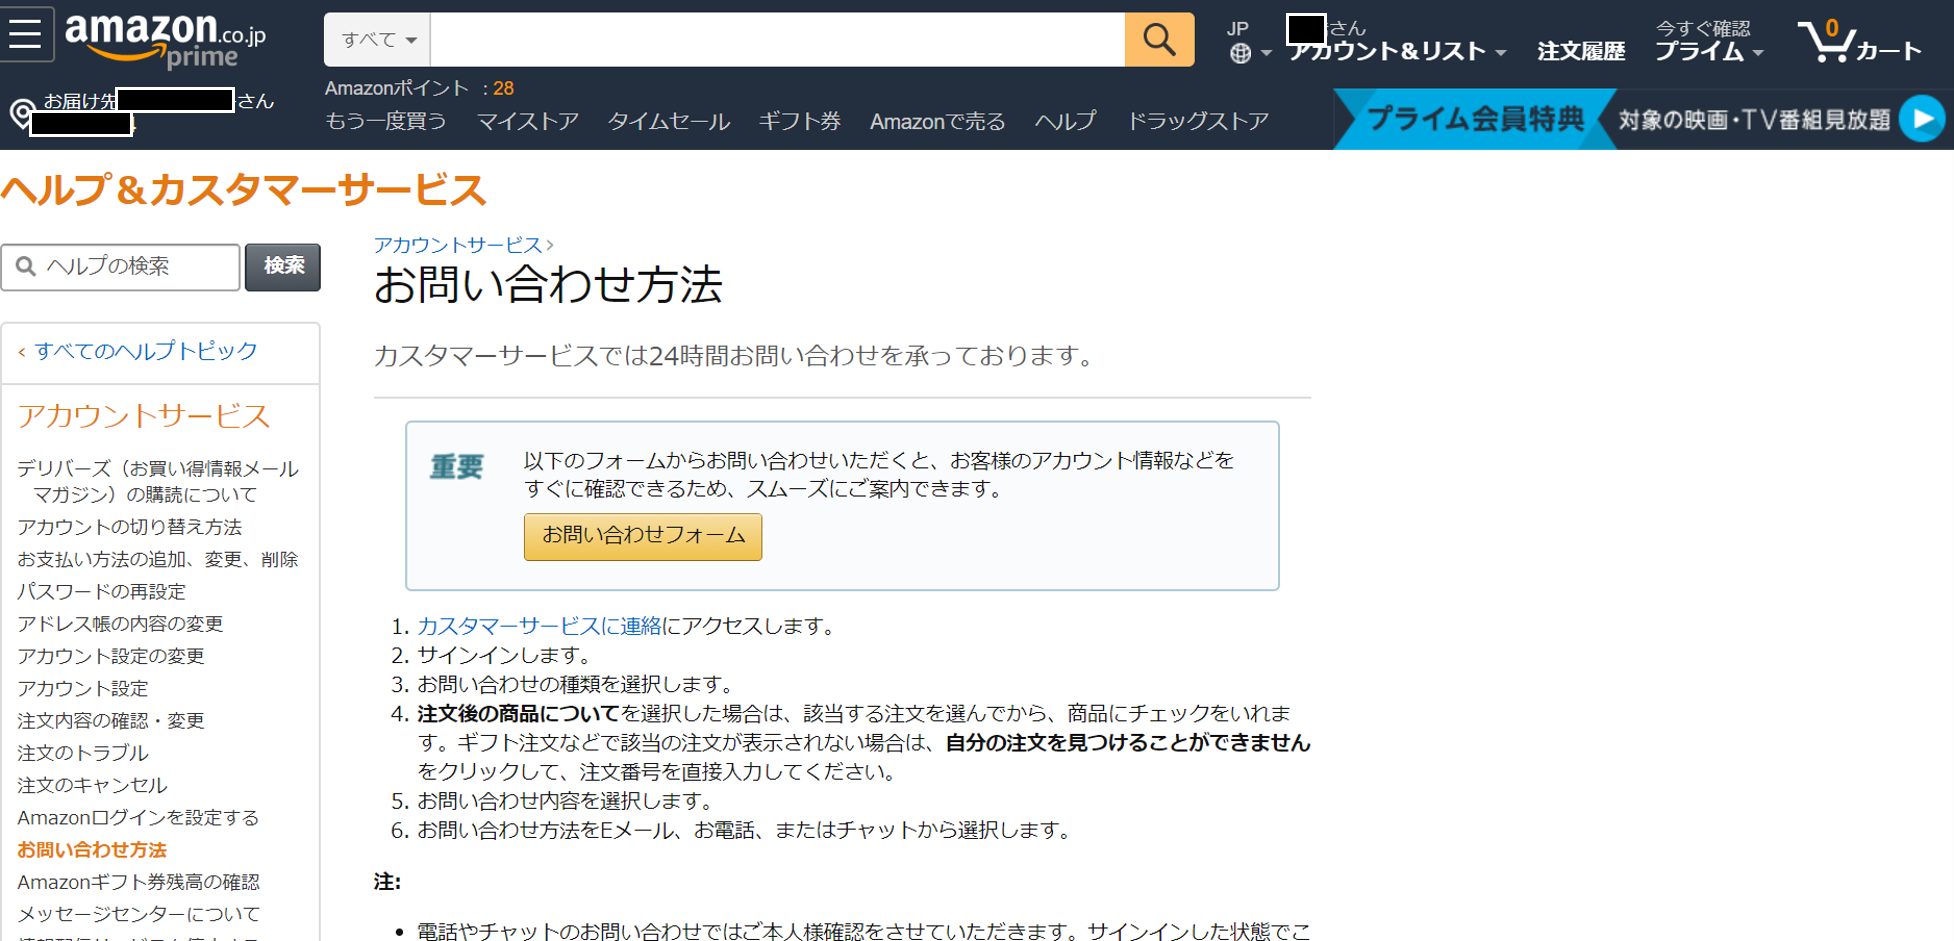Viewport: 1954px width, 941px height.
Task: Open the shopping cart icon
Action: pyautogui.click(x=1859, y=41)
